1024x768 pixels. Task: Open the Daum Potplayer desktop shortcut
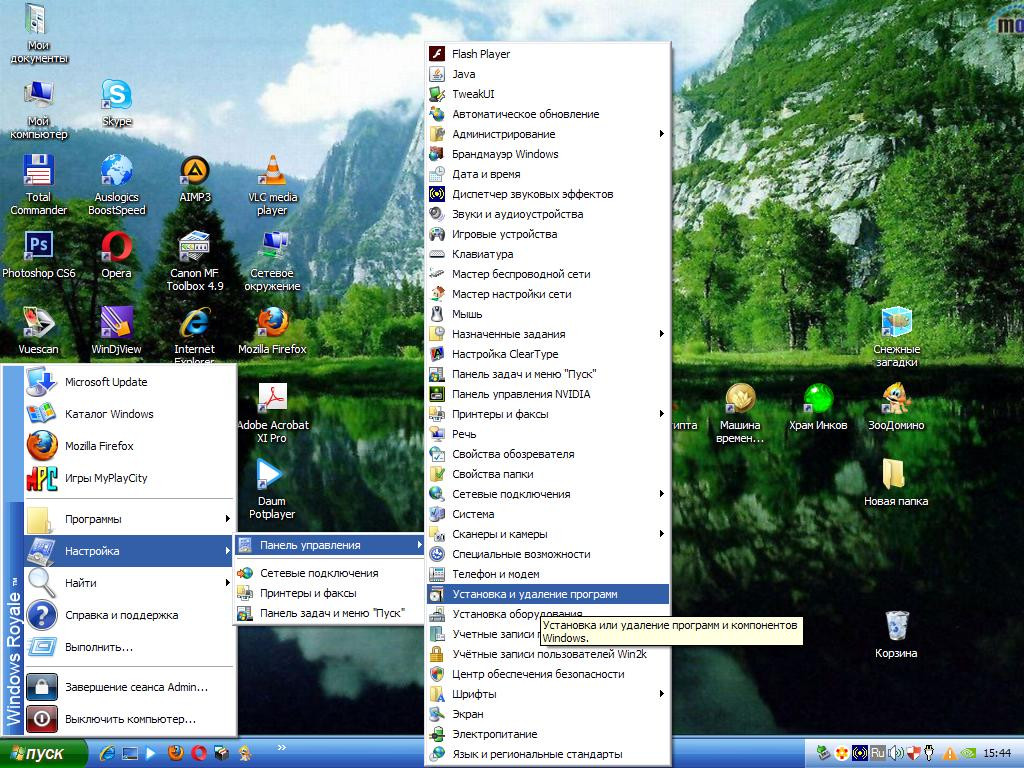pyautogui.click(x=272, y=478)
